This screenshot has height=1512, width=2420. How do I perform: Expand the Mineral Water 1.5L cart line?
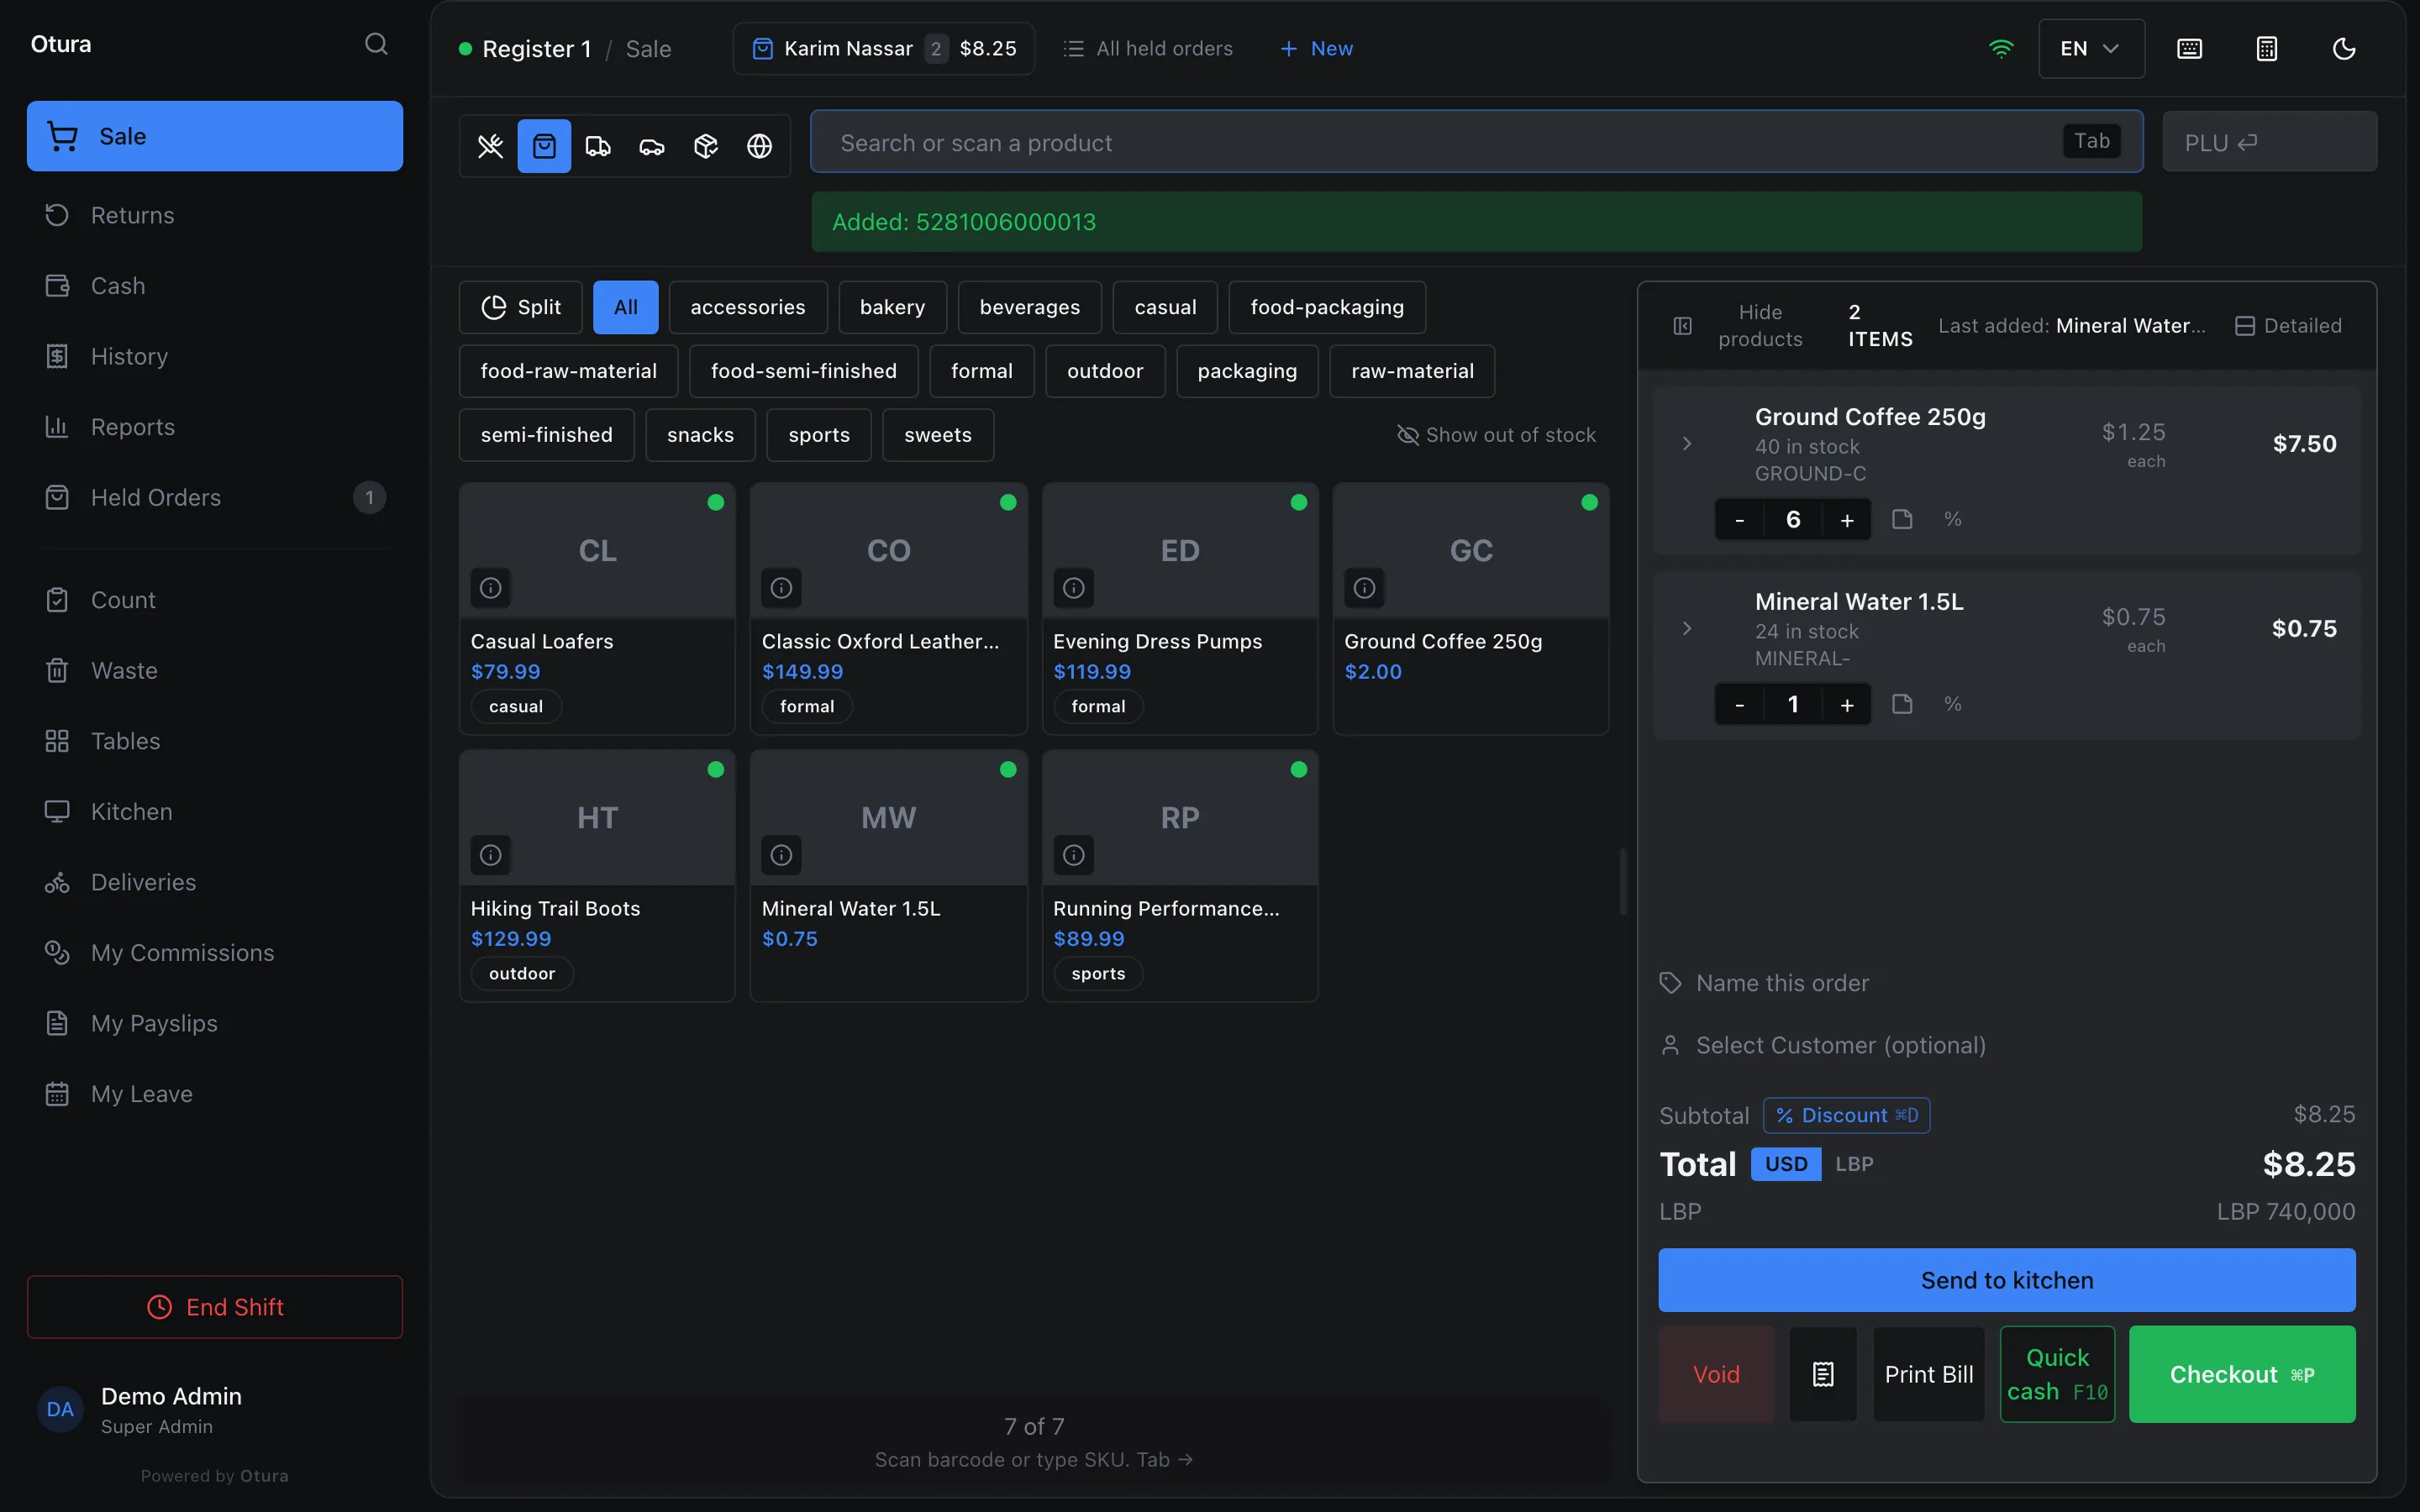click(1687, 629)
